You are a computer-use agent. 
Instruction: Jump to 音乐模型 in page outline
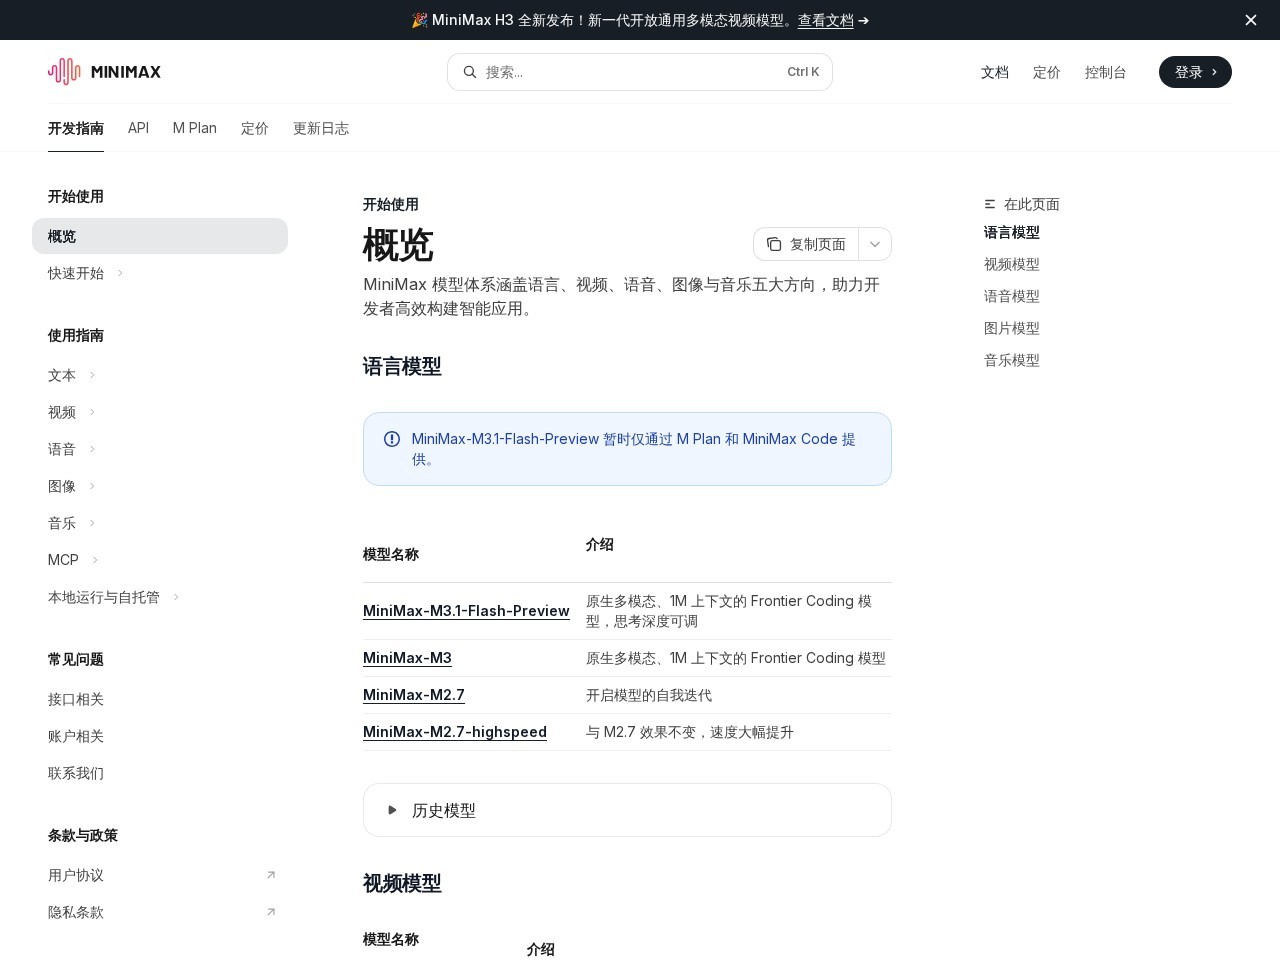[1012, 360]
